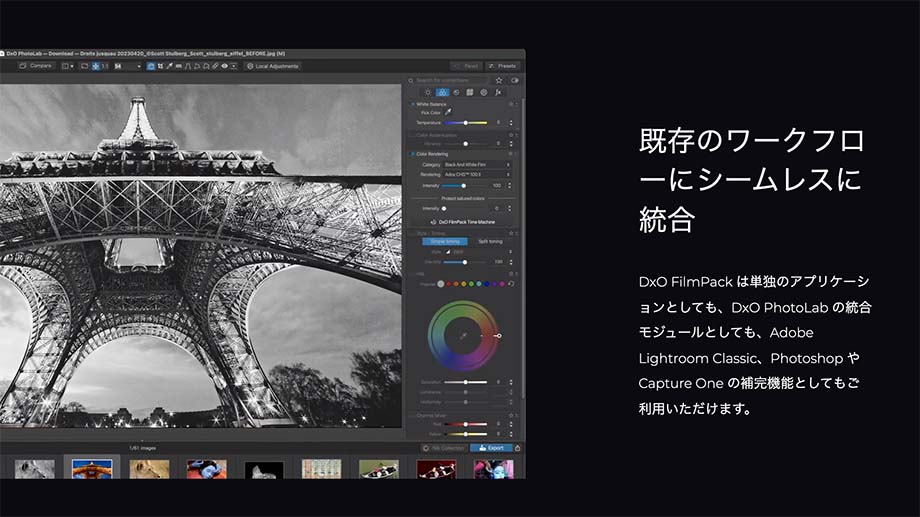Click the HSL channel reset arrow icon
Screen dimensions: 920x517
[x=511, y=284]
